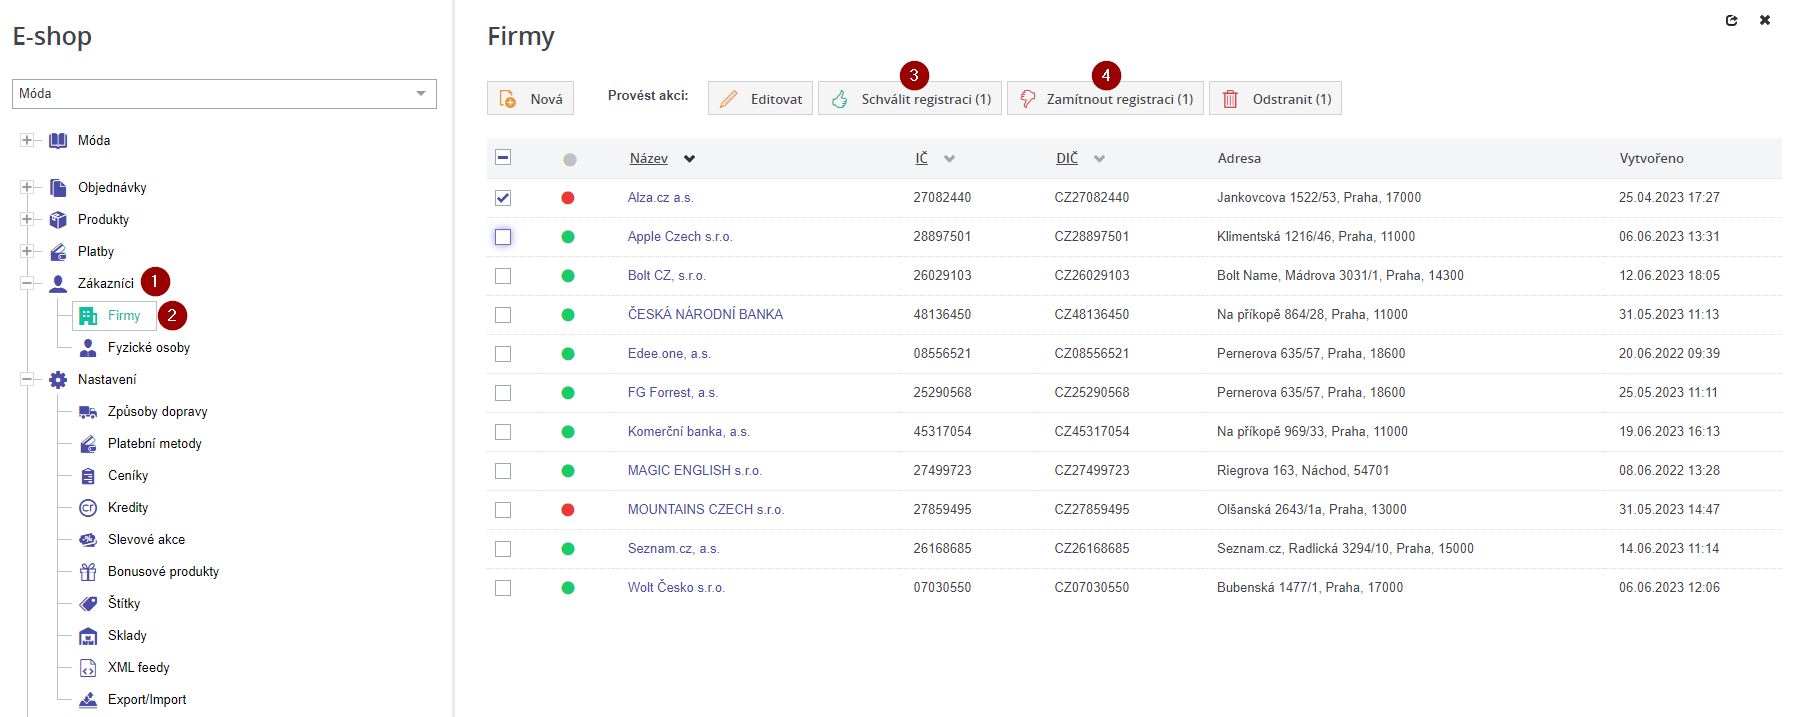The width and height of the screenshot is (1798, 717).
Task: Uncheck the Alza.cz a.s. row checkbox
Action: coord(503,198)
